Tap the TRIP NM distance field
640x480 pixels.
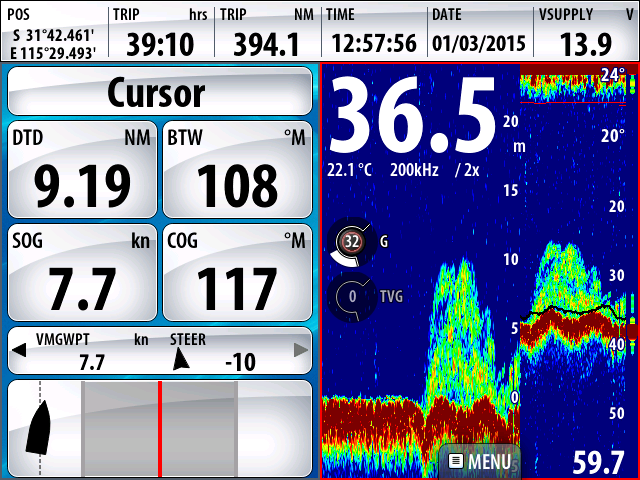266,31
